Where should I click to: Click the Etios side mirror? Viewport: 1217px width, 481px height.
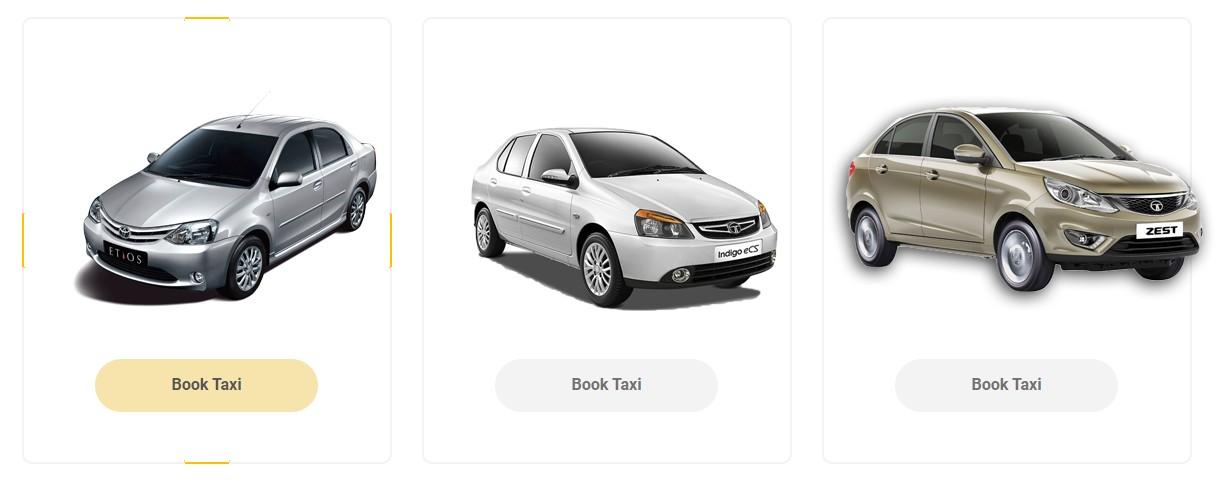click(288, 179)
